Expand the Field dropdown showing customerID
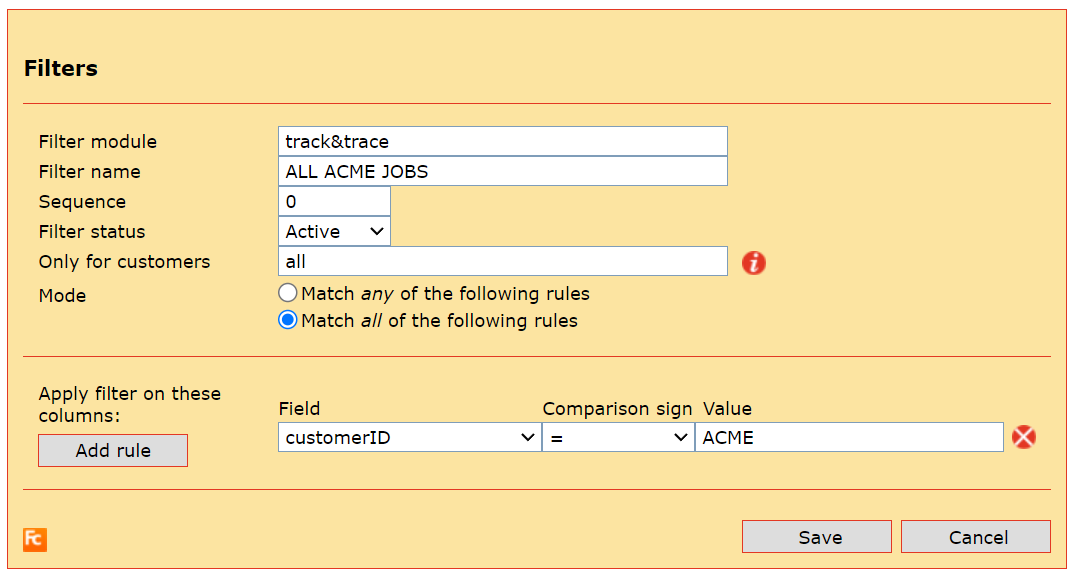The image size is (1072, 577). tap(409, 438)
